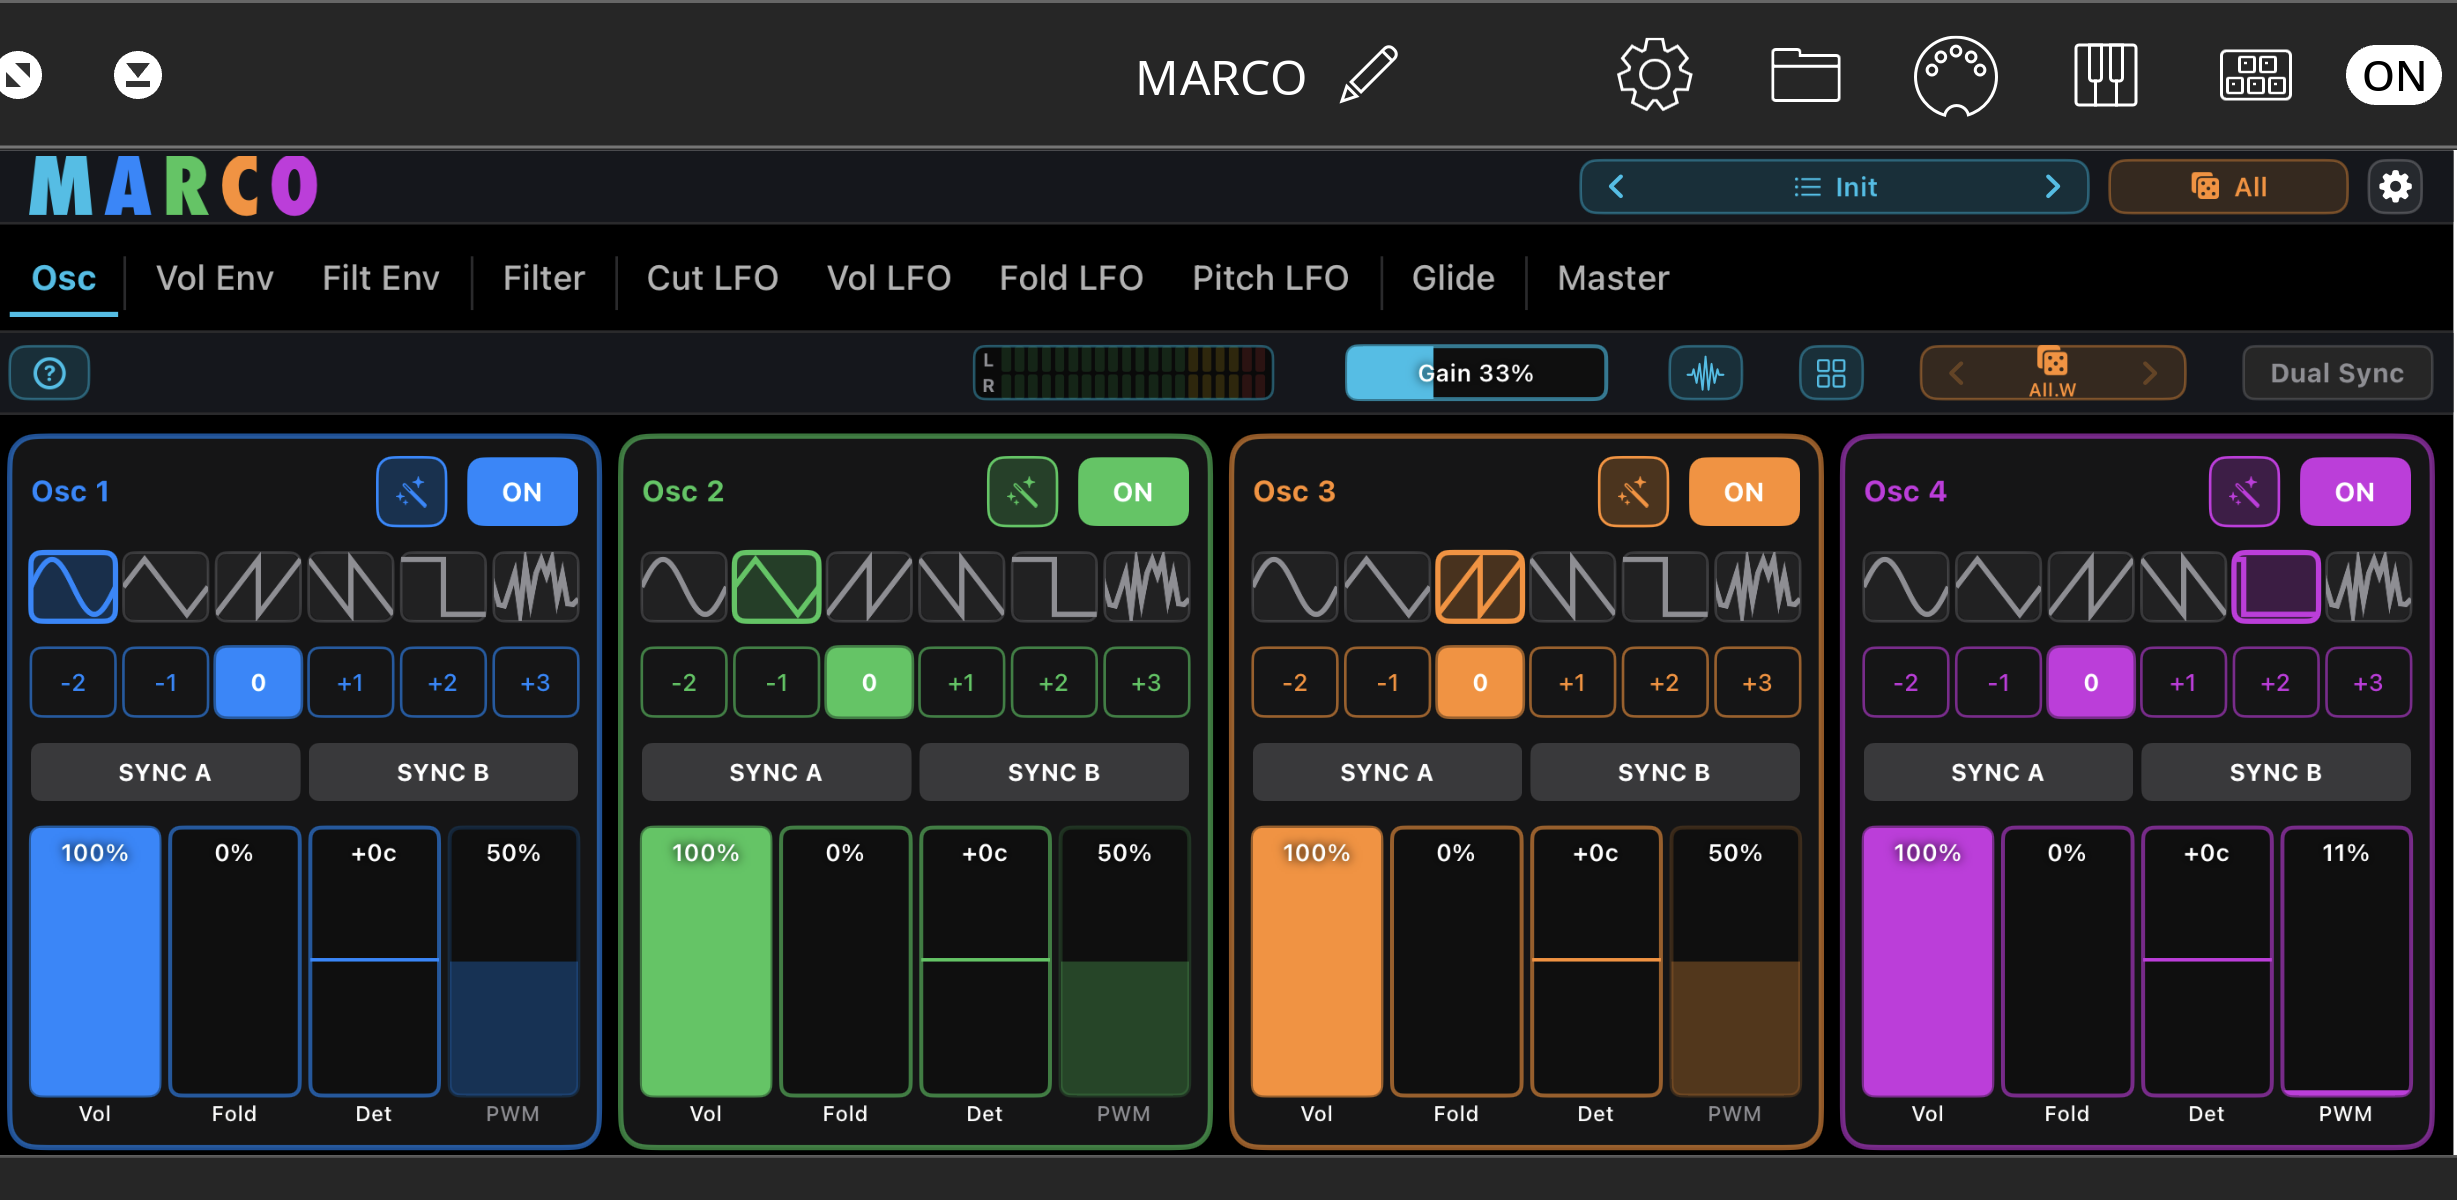2457x1200 pixels.
Task: Enable SYNC B on Osc 2
Action: [x=1054, y=772]
